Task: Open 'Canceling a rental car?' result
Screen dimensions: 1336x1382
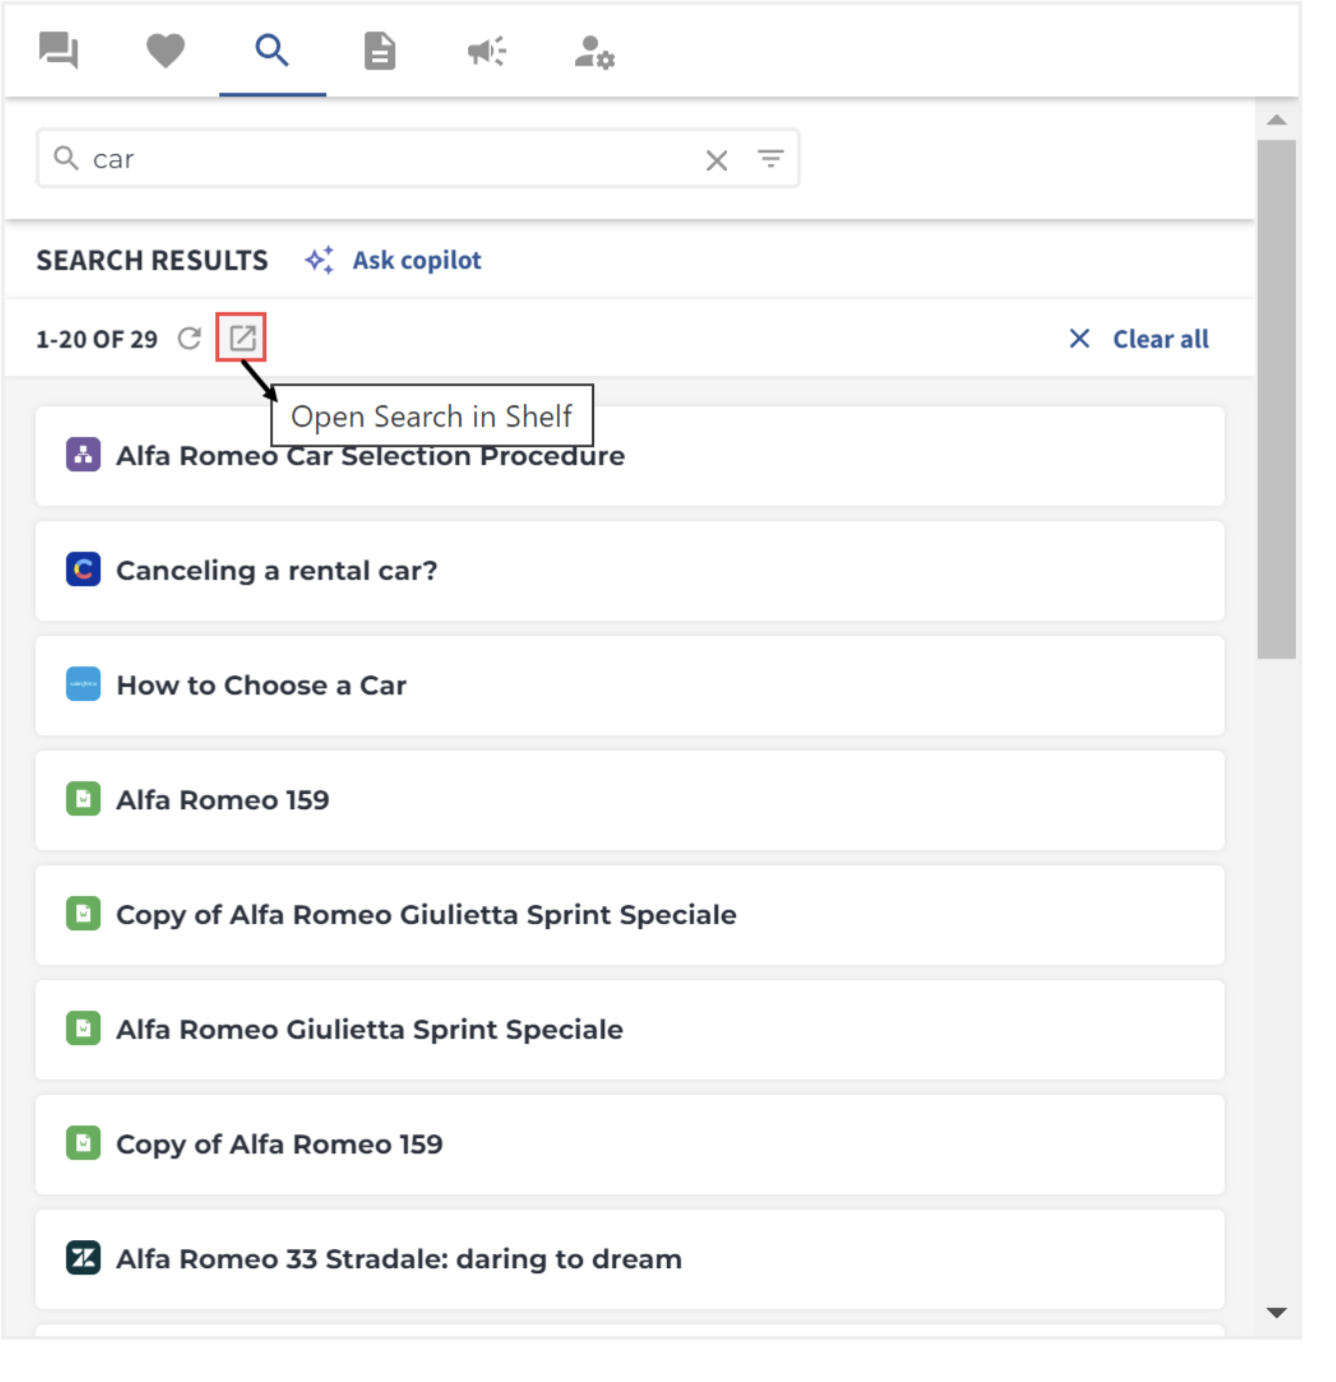Action: point(630,571)
